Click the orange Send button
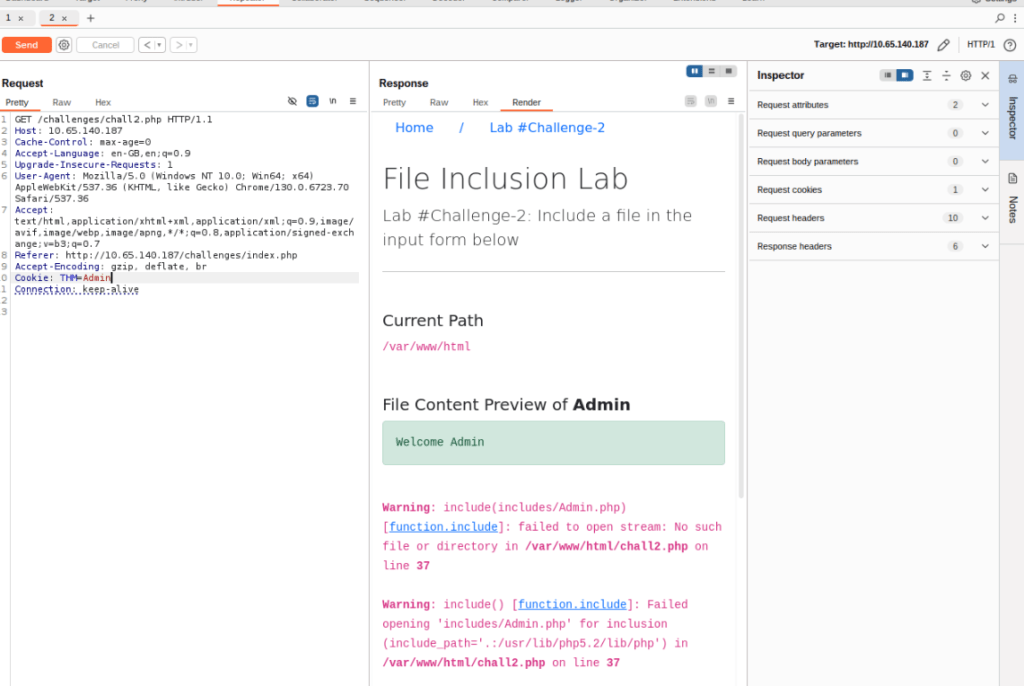The width and height of the screenshot is (1024, 686). tap(27, 45)
